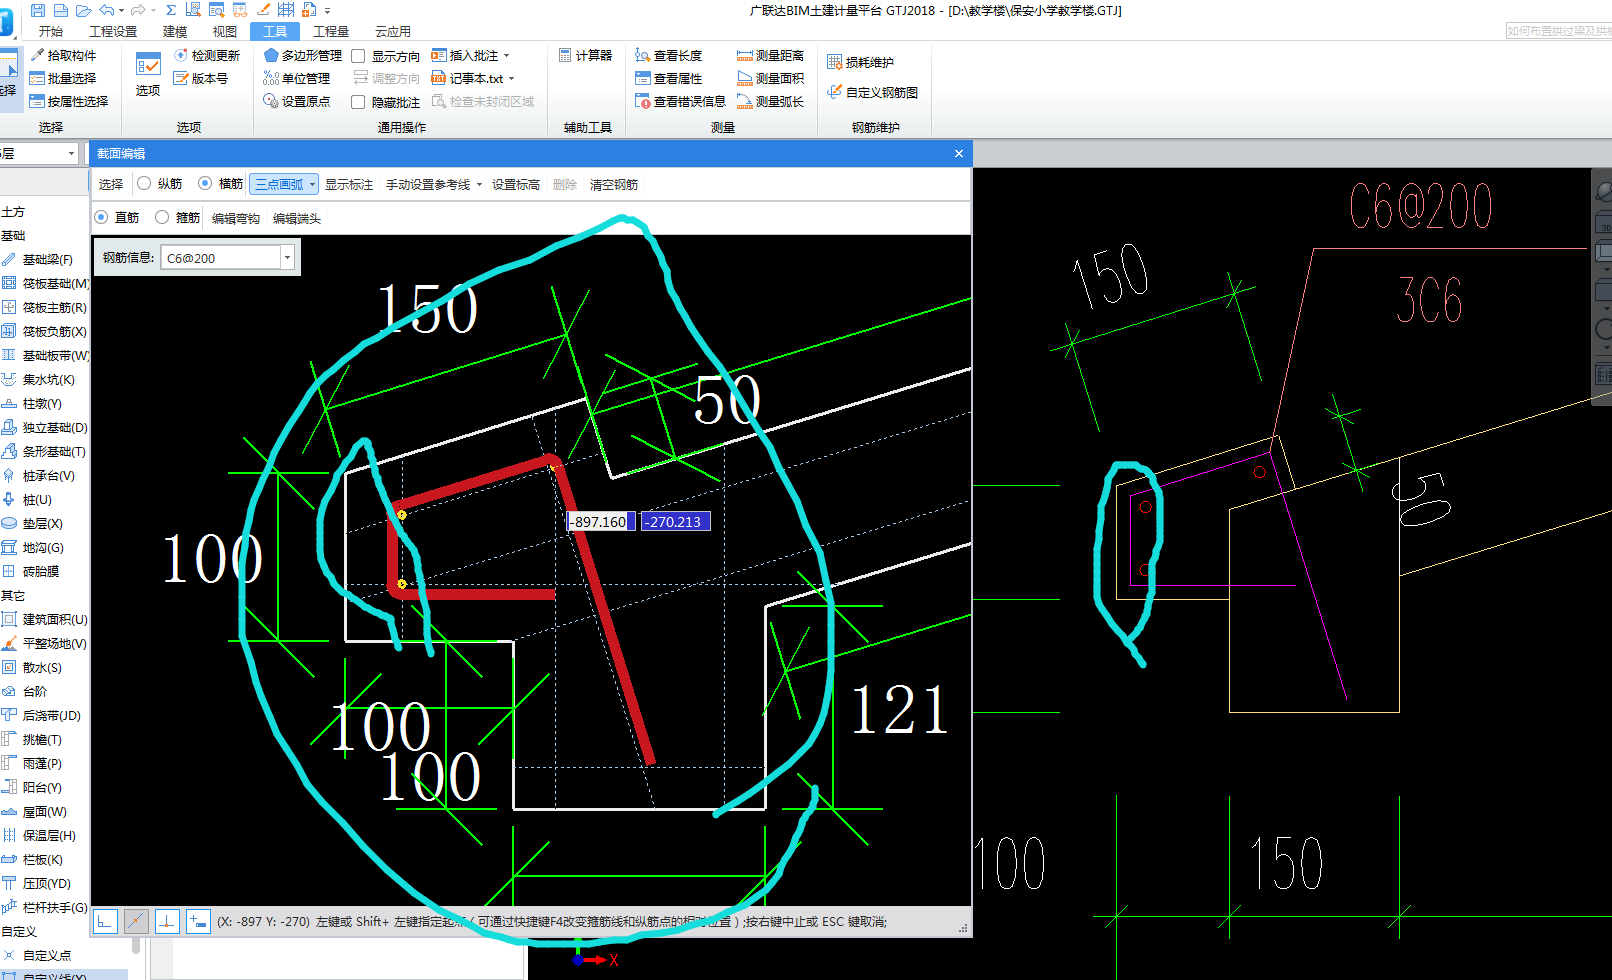Viewport: 1612px width, 980px height.
Task: Expand the 手动设置参考线 dropdown arrow
Action: coord(479,184)
